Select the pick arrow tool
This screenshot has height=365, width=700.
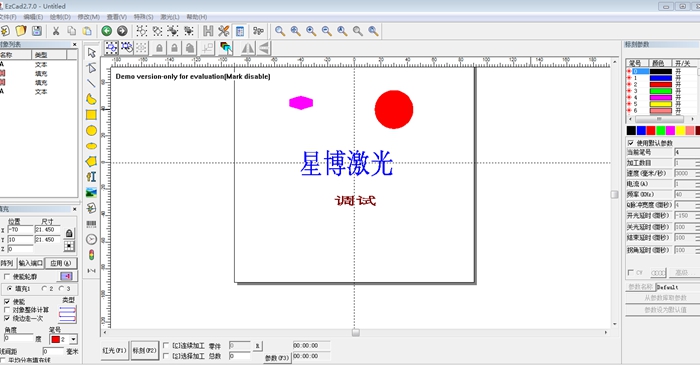point(92,53)
